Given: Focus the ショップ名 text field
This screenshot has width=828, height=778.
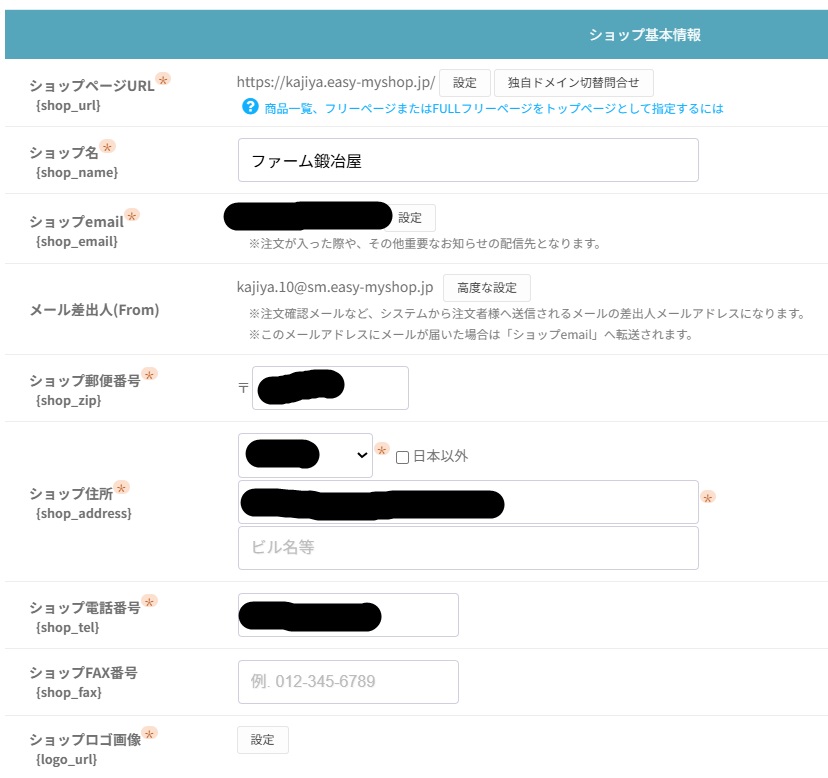Looking at the screenshot, I should tap(468, 160).
